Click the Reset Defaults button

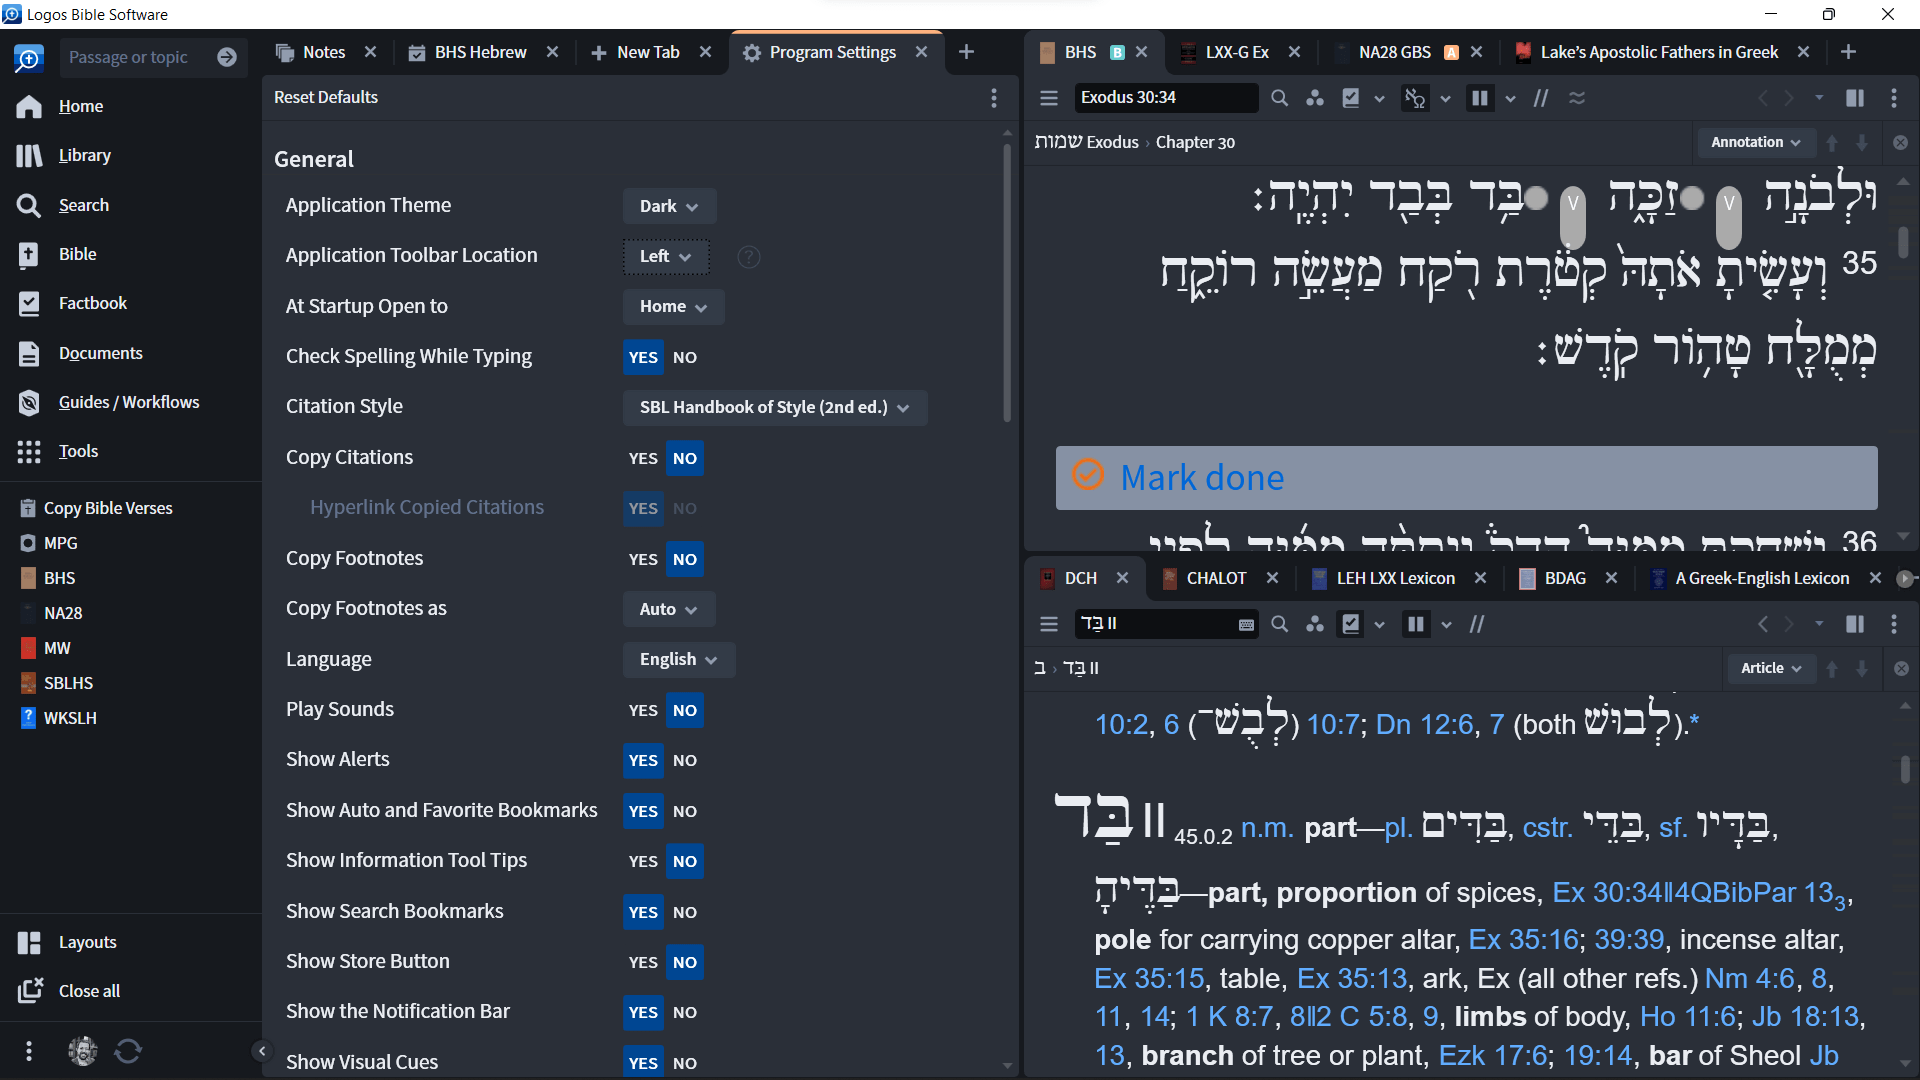pyautogui.click(x=326, y=97)
